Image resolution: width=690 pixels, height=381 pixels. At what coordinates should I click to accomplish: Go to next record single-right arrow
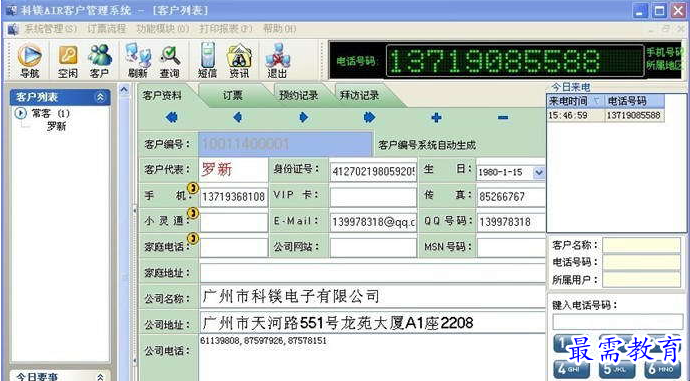click(x=304, y=117)
